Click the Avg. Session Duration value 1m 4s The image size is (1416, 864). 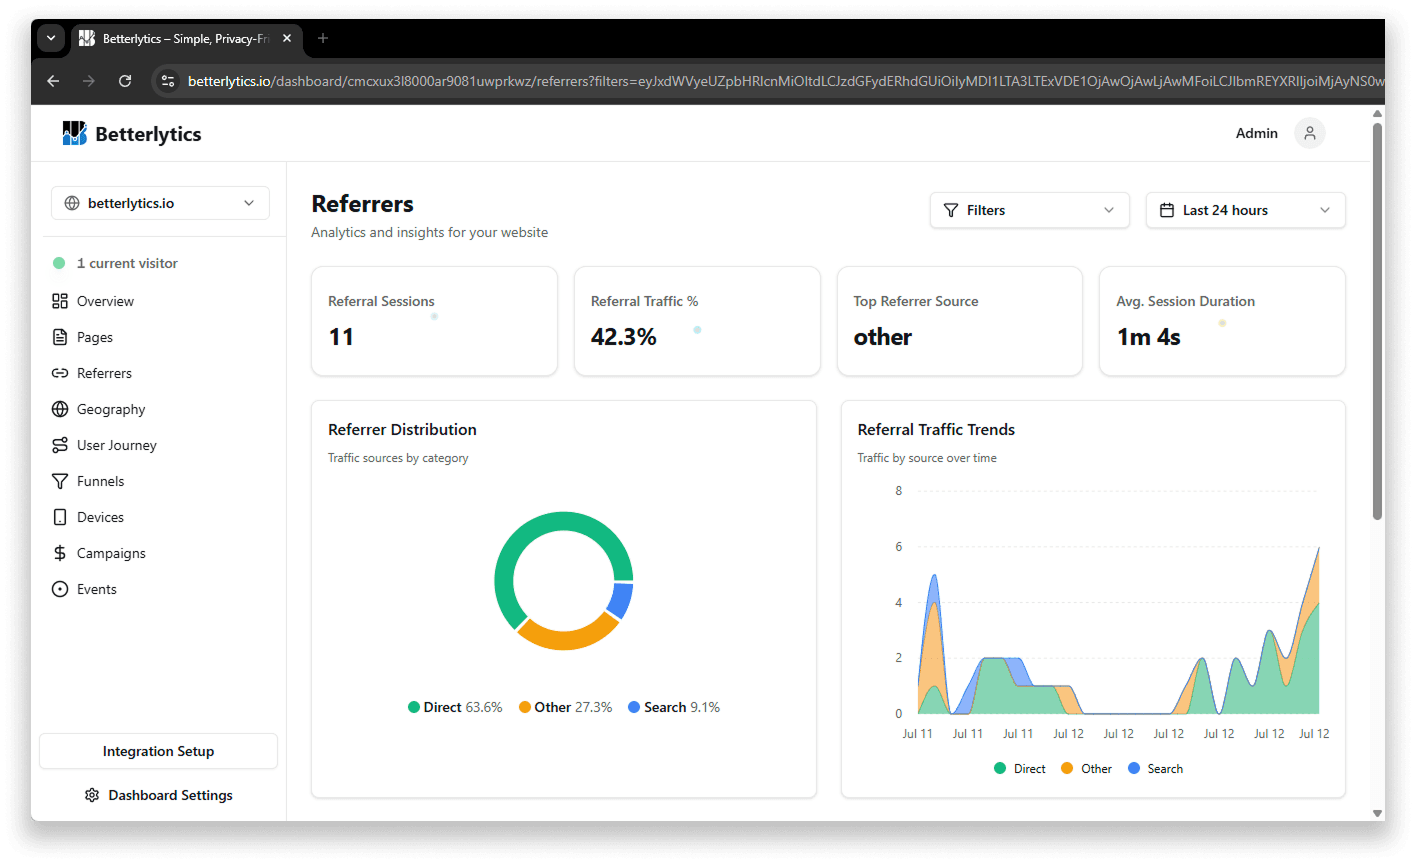[1148, 337]
